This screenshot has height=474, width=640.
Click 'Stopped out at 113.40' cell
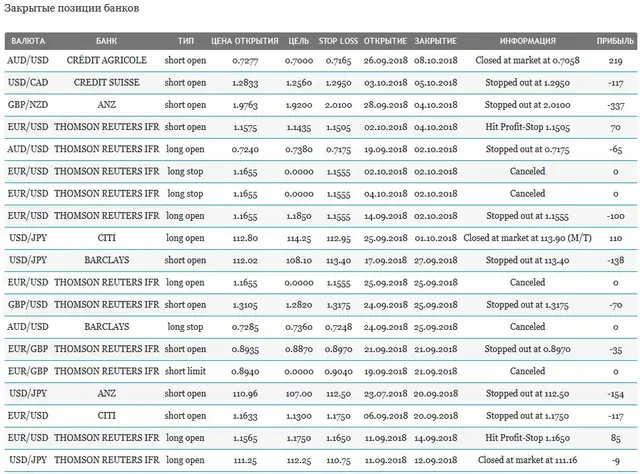[x=527, y=260]
